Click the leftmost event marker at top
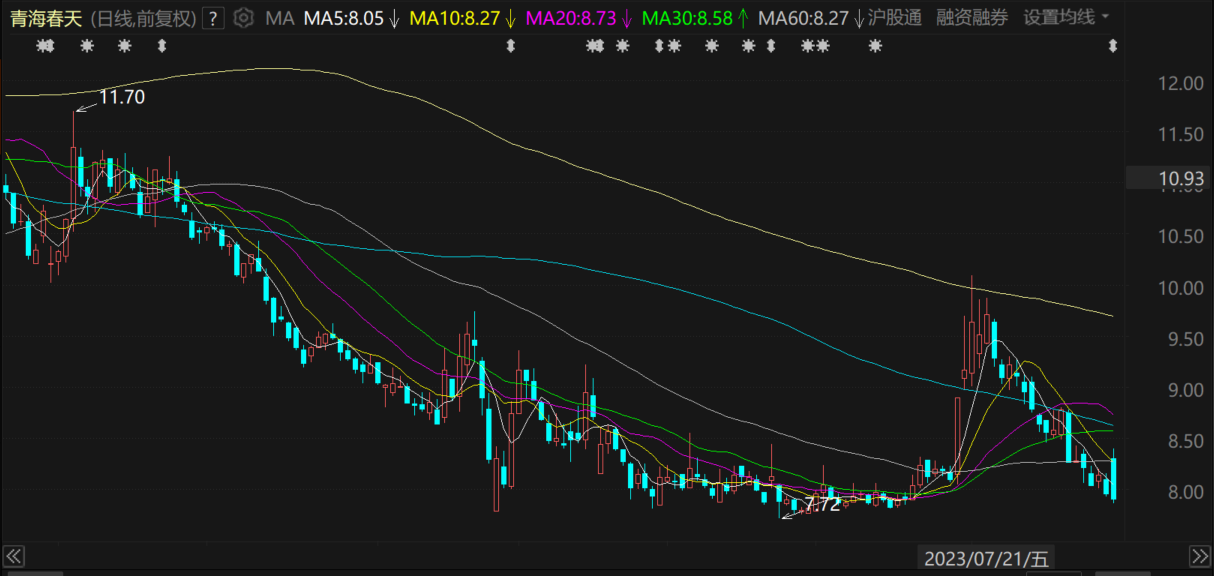 point(45,46)
